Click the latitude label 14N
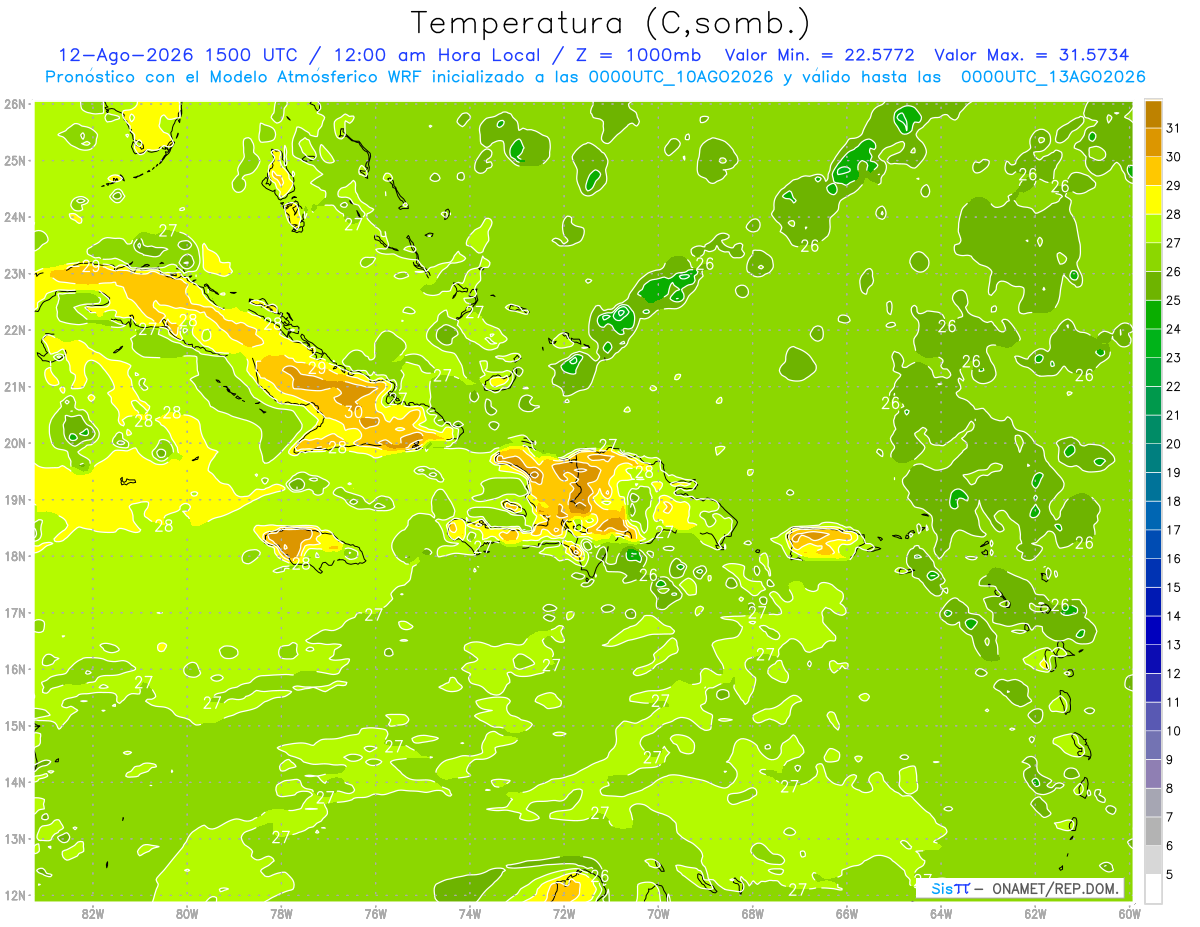Image resolution: width=1200 pixels, height=927 pixels. pos(15,782)
